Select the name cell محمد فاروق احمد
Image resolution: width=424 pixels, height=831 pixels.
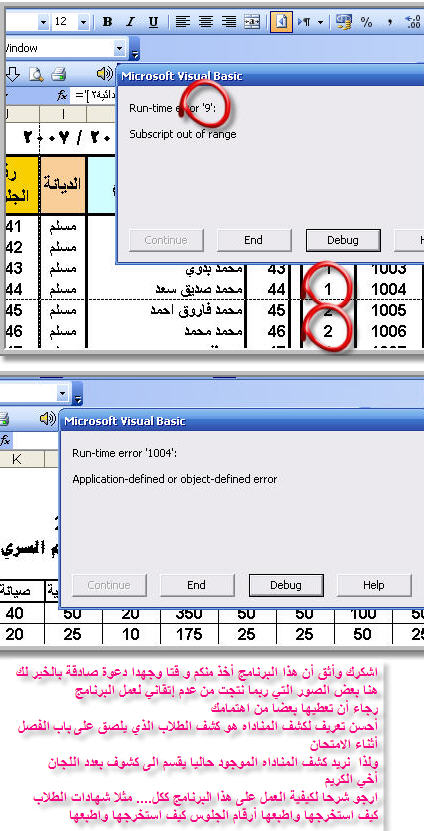coord(166,310)
